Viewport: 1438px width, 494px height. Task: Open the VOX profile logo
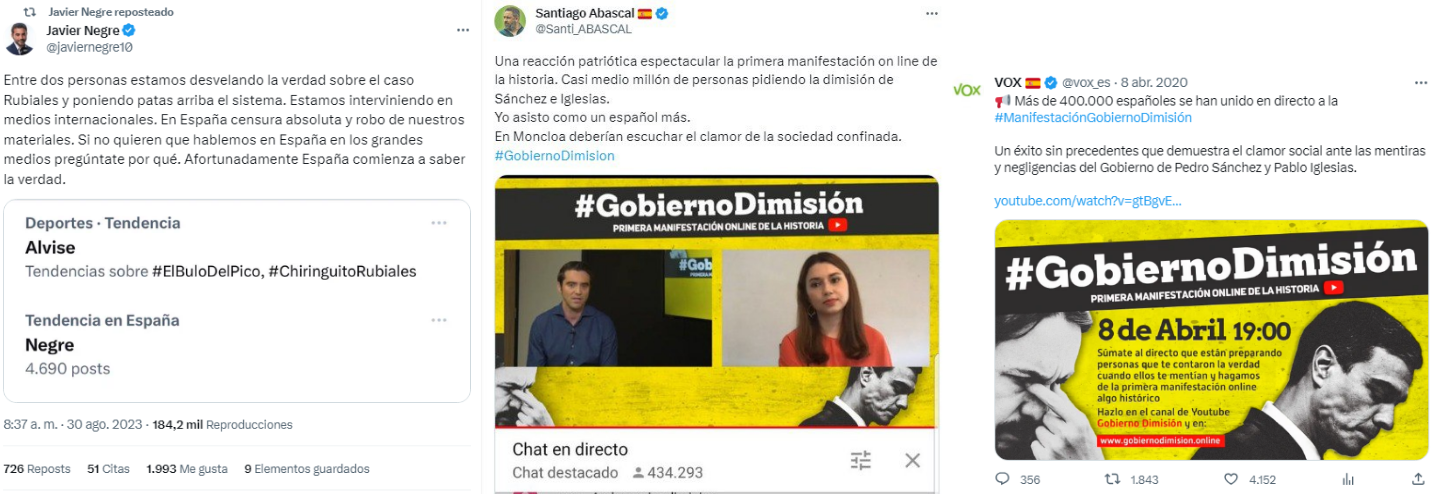(x=967, y=90)
